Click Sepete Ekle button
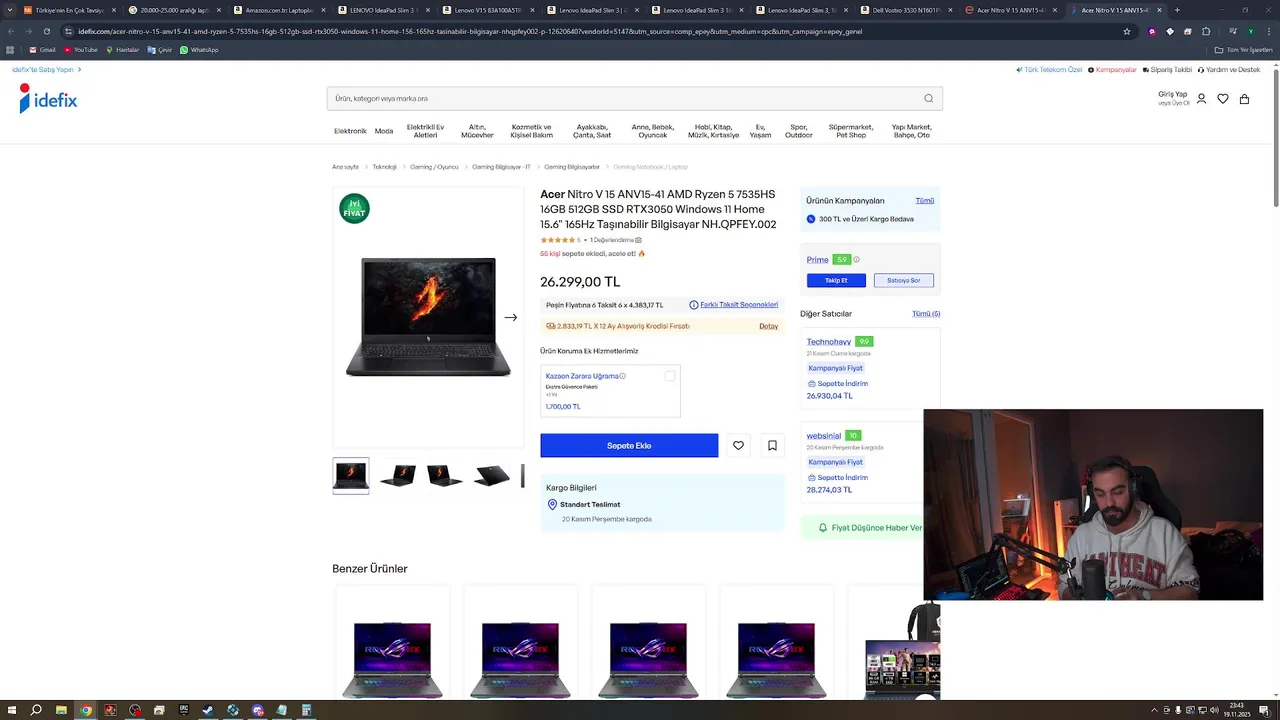 point(629,446)
